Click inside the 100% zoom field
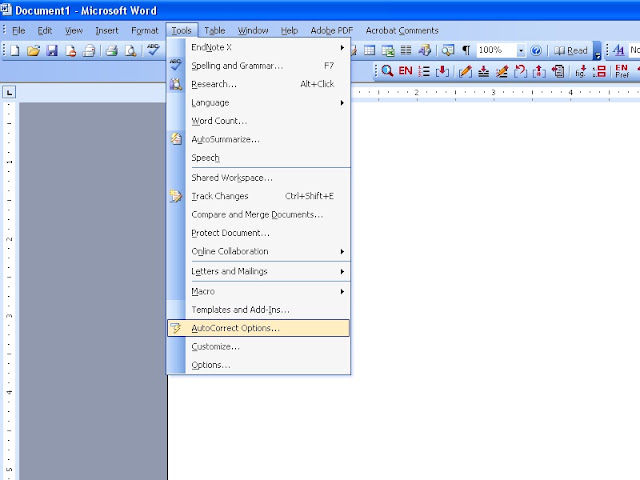Screen dimensions: 640x480 496,50
